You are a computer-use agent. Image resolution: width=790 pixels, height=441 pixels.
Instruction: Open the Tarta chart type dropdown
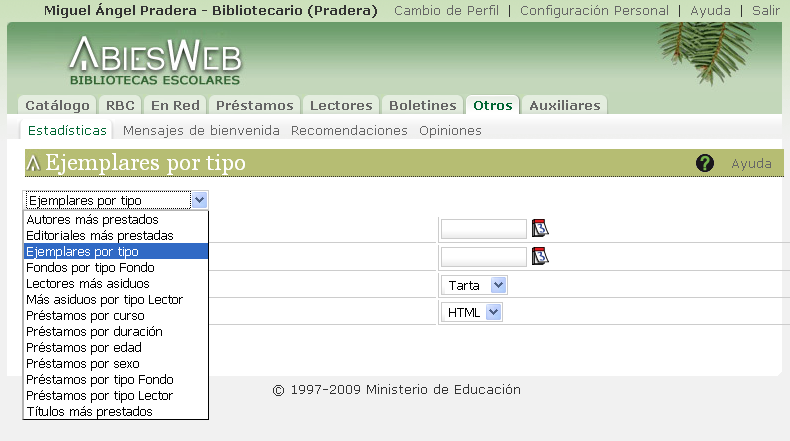tap(474, 285)
